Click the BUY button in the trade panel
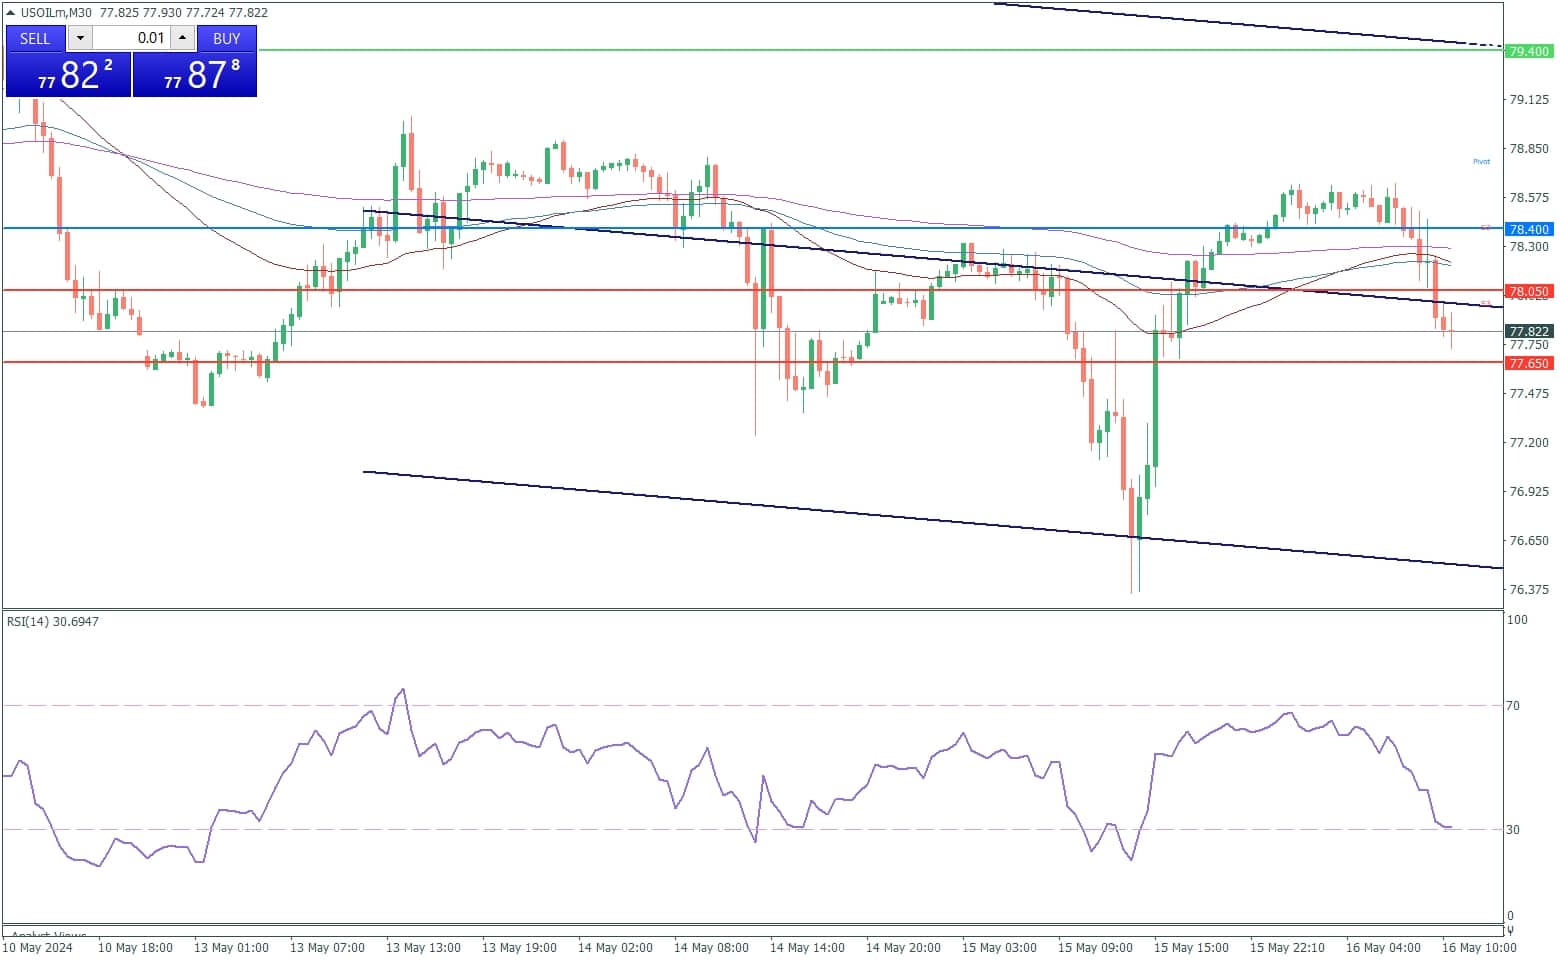This screenshot has width=1560, height=960. click(x=227, y=38)
